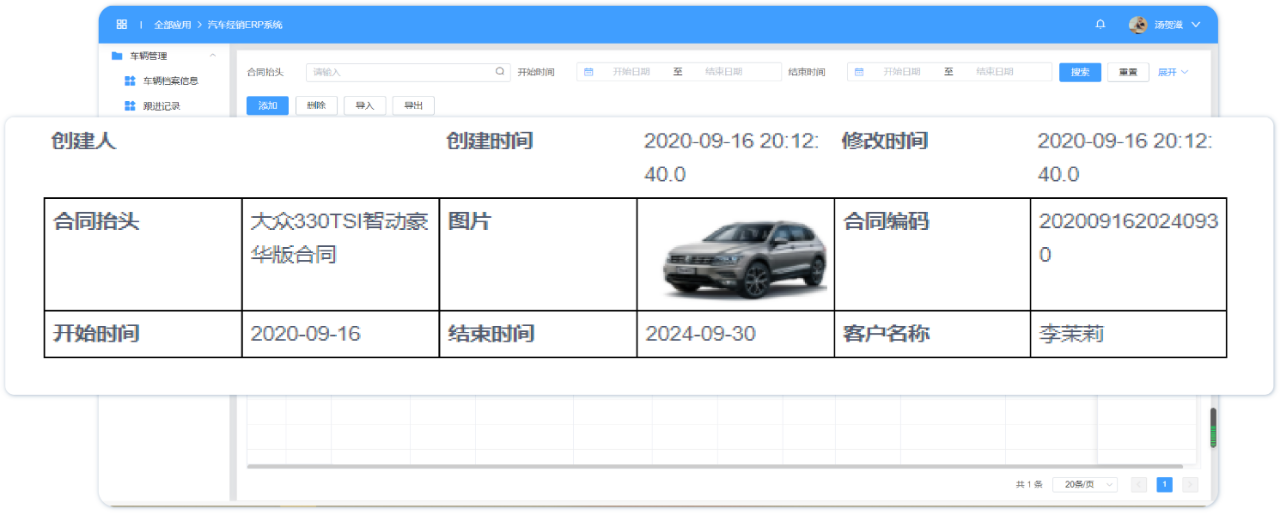This screenshot has height=513, width=1280.
Task: Expand more filters via 展开
Action: tap(1173, 72)
